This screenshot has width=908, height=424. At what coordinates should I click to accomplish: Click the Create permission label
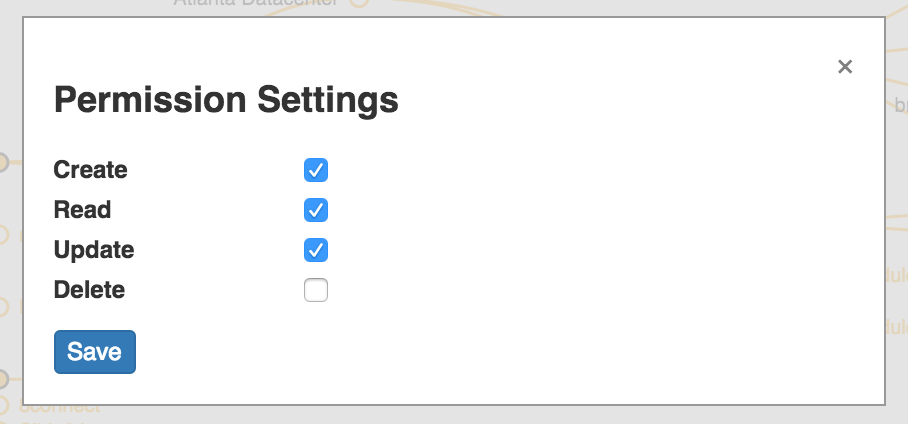tap(91, 170)
